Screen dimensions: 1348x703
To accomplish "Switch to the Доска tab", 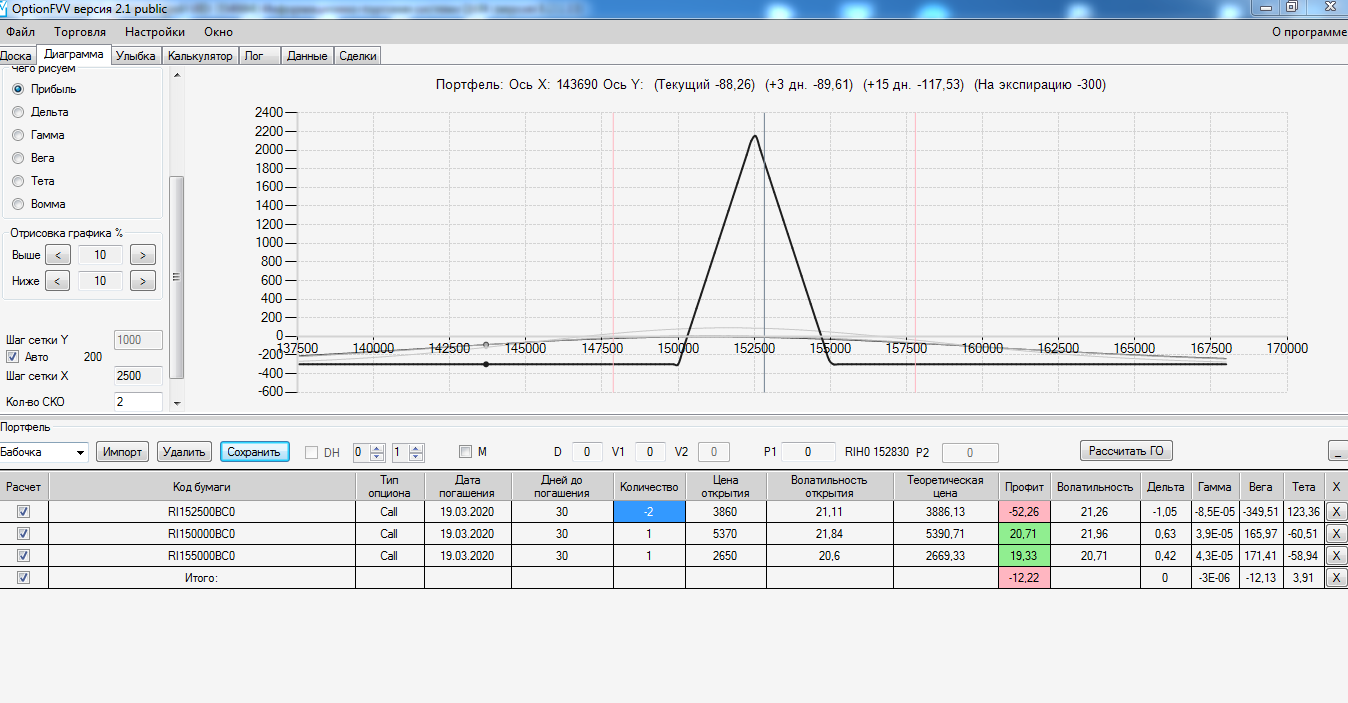I will tap(16, 56).
